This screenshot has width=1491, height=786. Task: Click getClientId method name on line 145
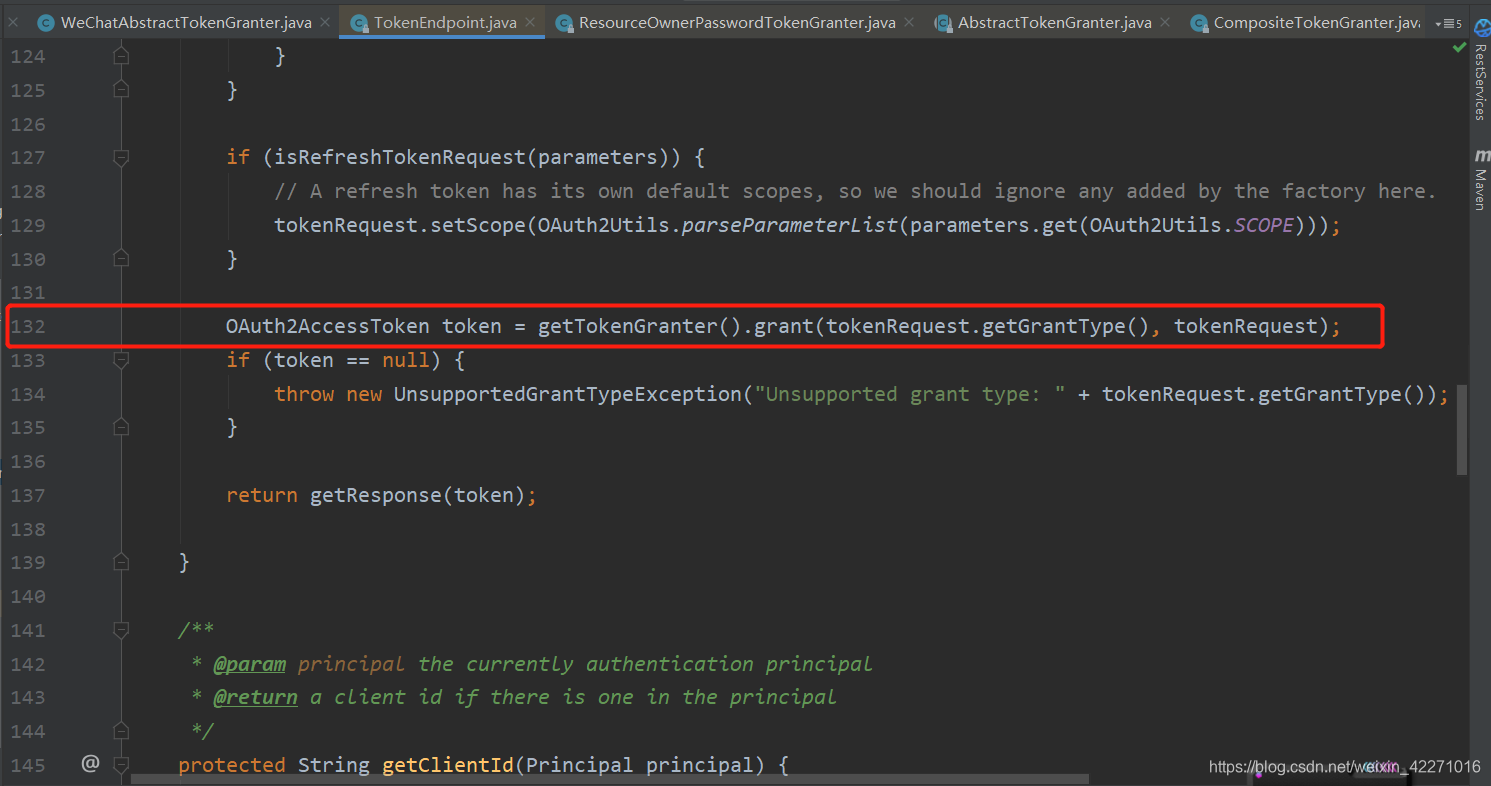point(448,765)
